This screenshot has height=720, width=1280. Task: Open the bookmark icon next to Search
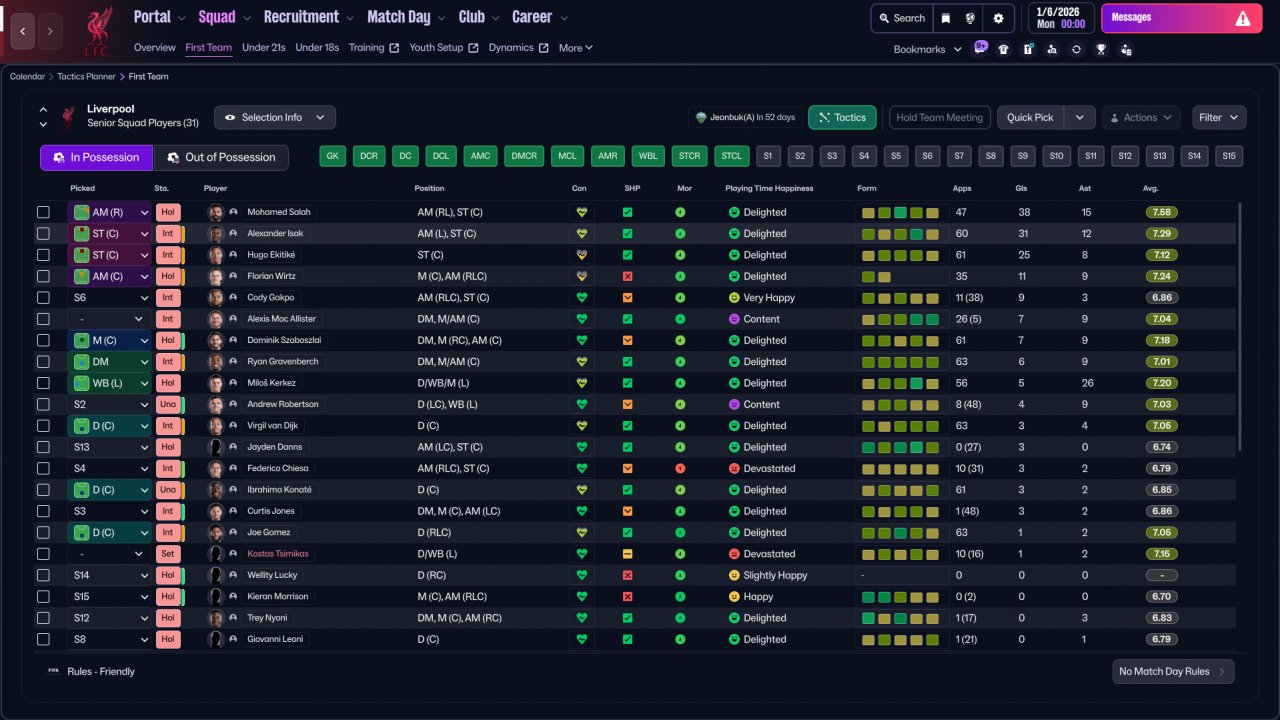946,18
